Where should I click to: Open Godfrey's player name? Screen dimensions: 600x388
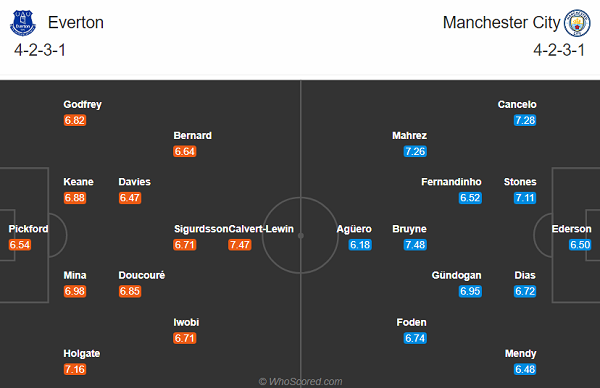point(83,104)
